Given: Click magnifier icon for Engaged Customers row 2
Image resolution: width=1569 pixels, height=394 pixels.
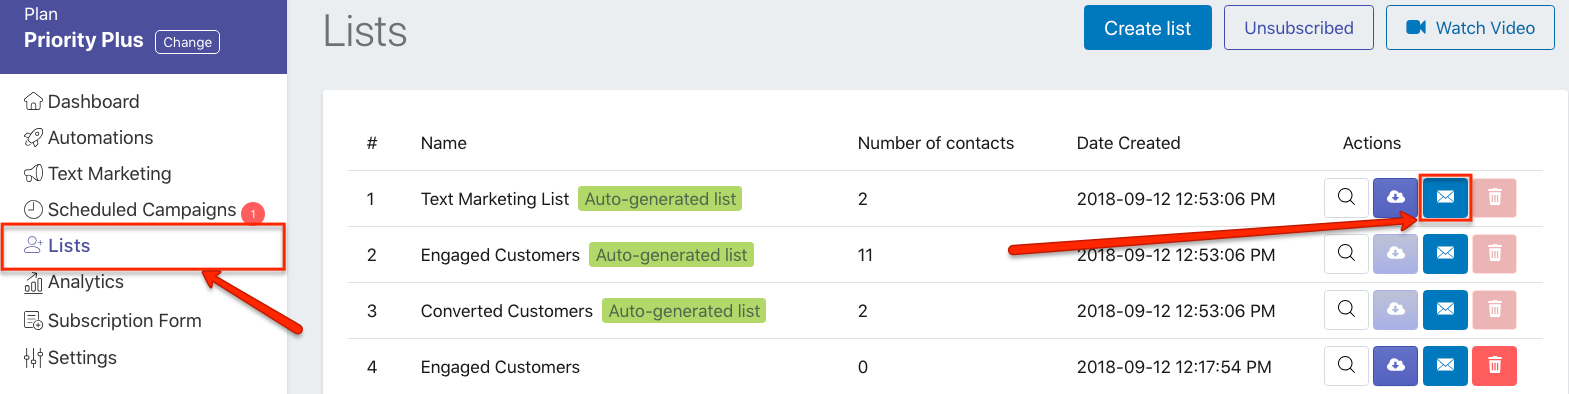Looking at the screenshot, I should (1346, 254).
